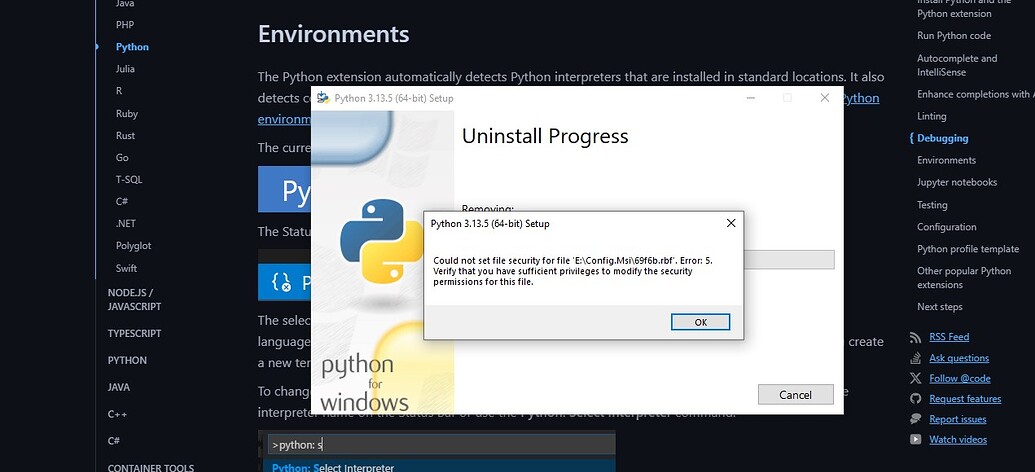Click the GitHub icon beside Request features
The height and width of the screenshot is (472, 1035).
click(x=916, y=399)
